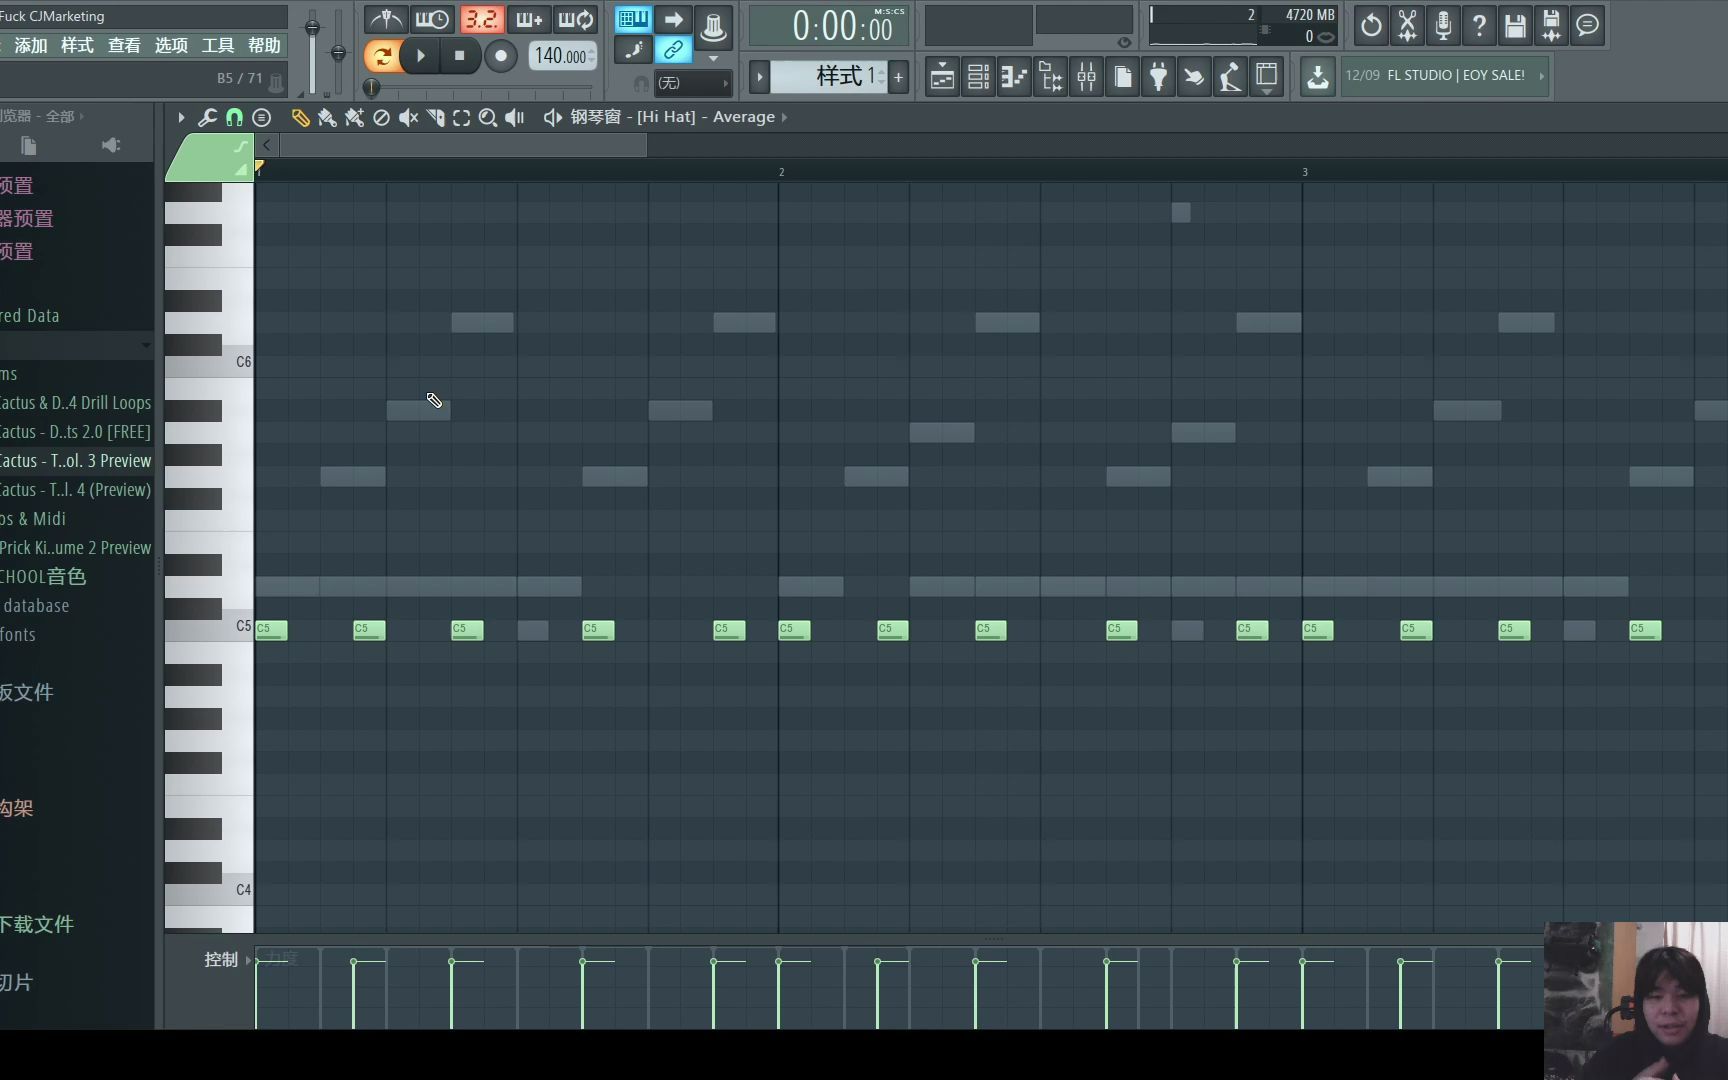Toggle wait for input before recording
This screenshot has height=1080, width=1728.
click(432, 19)
